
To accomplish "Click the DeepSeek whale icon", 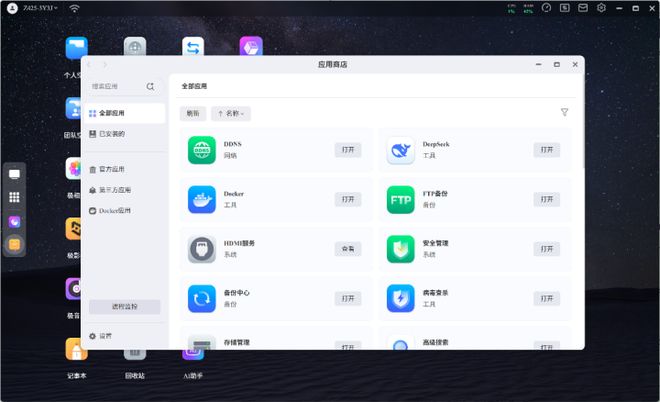I will 401,150.
